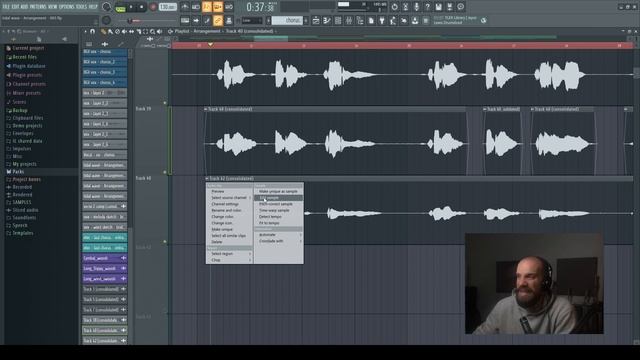Viewport: 640px width, 360px height.
Task: Click the undo history icon in top toolbar
Action: [x=394, y=7]
